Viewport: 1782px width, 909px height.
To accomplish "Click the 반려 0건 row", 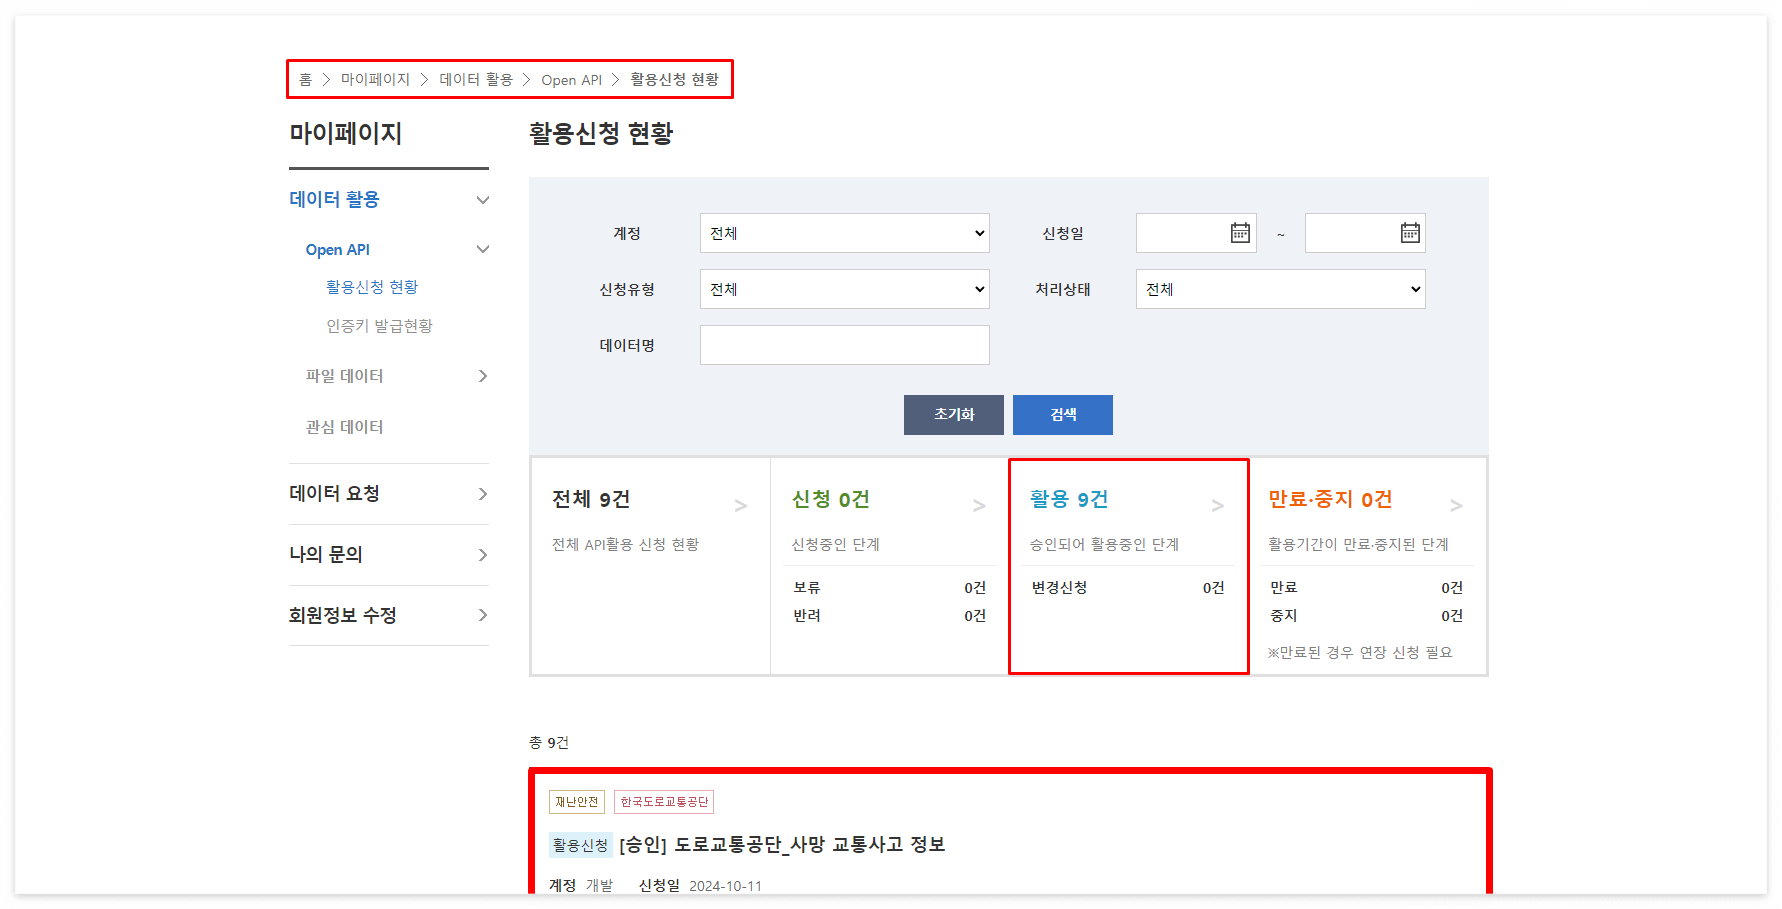I will click(x=890, y=616).
